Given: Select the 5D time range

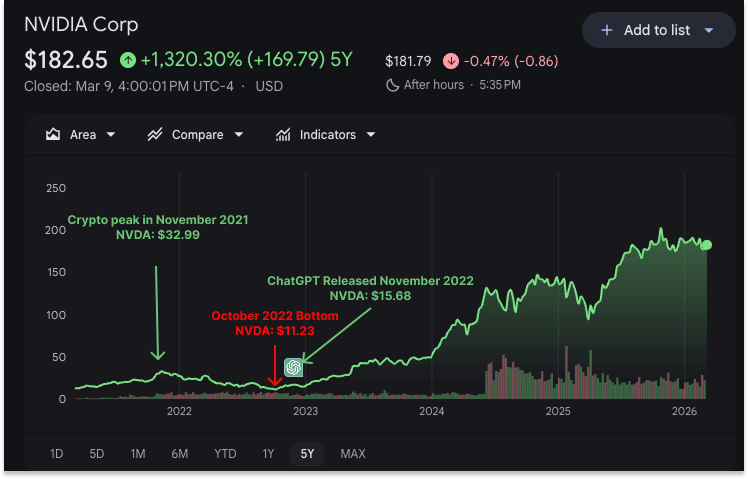Looking at the screenshot, I should 97,453.
